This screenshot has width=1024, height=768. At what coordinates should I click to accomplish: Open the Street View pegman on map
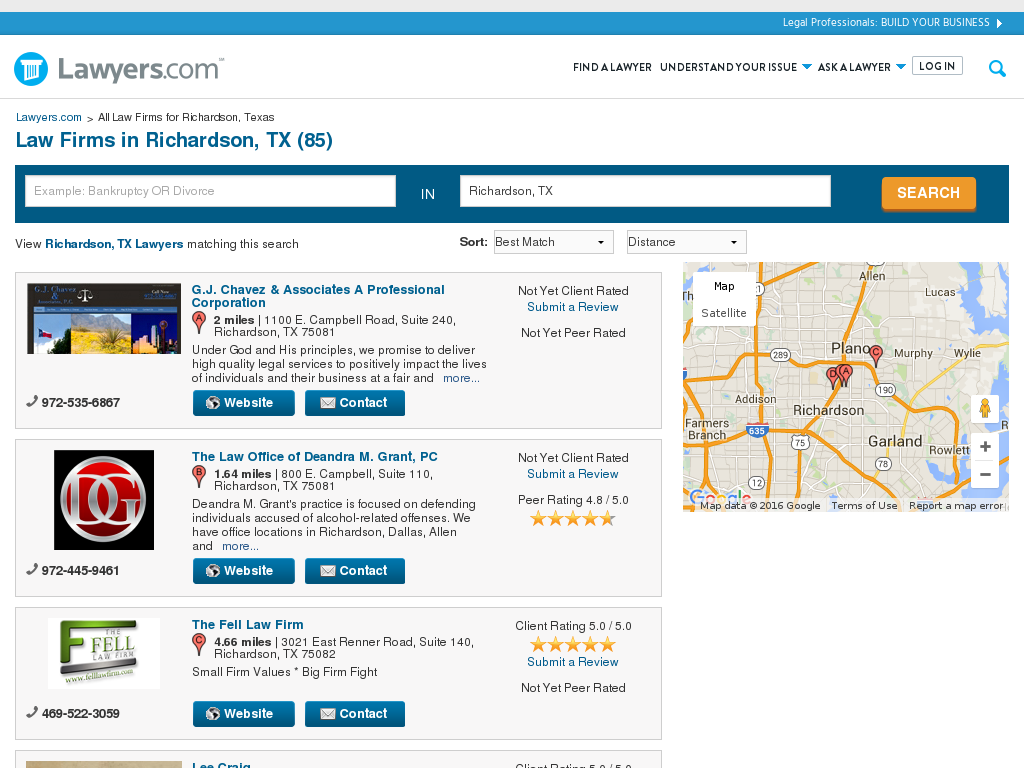point(985,409)
